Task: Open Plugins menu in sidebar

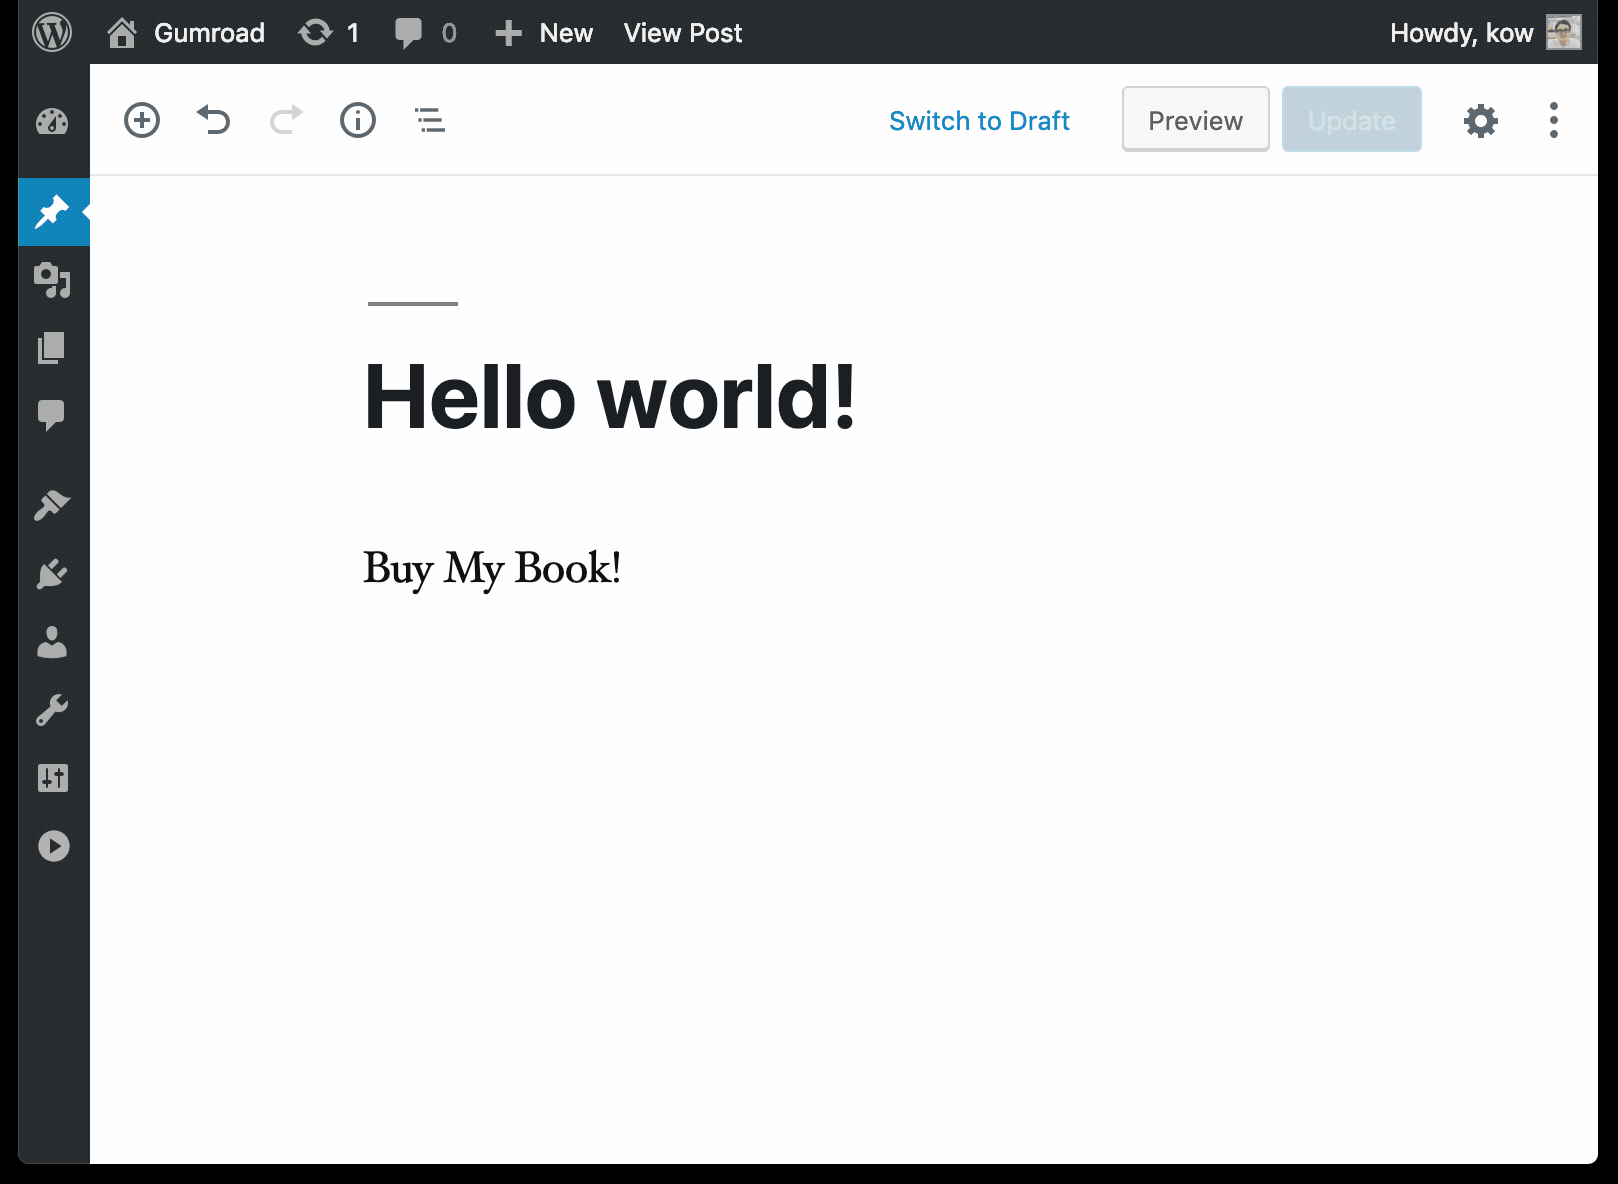Action: [x=52, y=574]
